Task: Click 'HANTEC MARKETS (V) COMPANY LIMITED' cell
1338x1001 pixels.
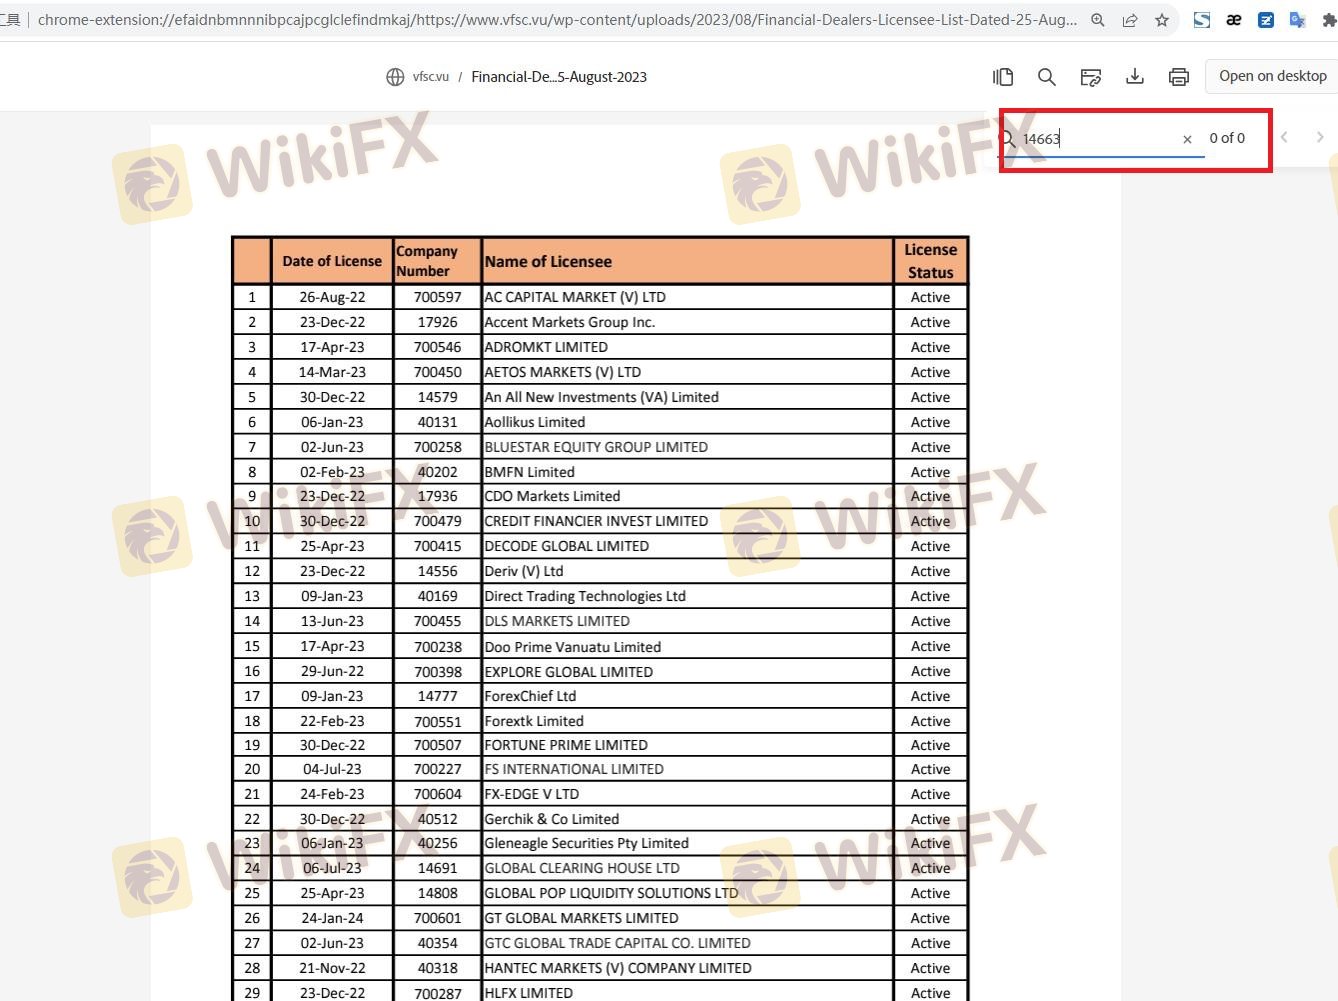Action: (x=687, y=968)
